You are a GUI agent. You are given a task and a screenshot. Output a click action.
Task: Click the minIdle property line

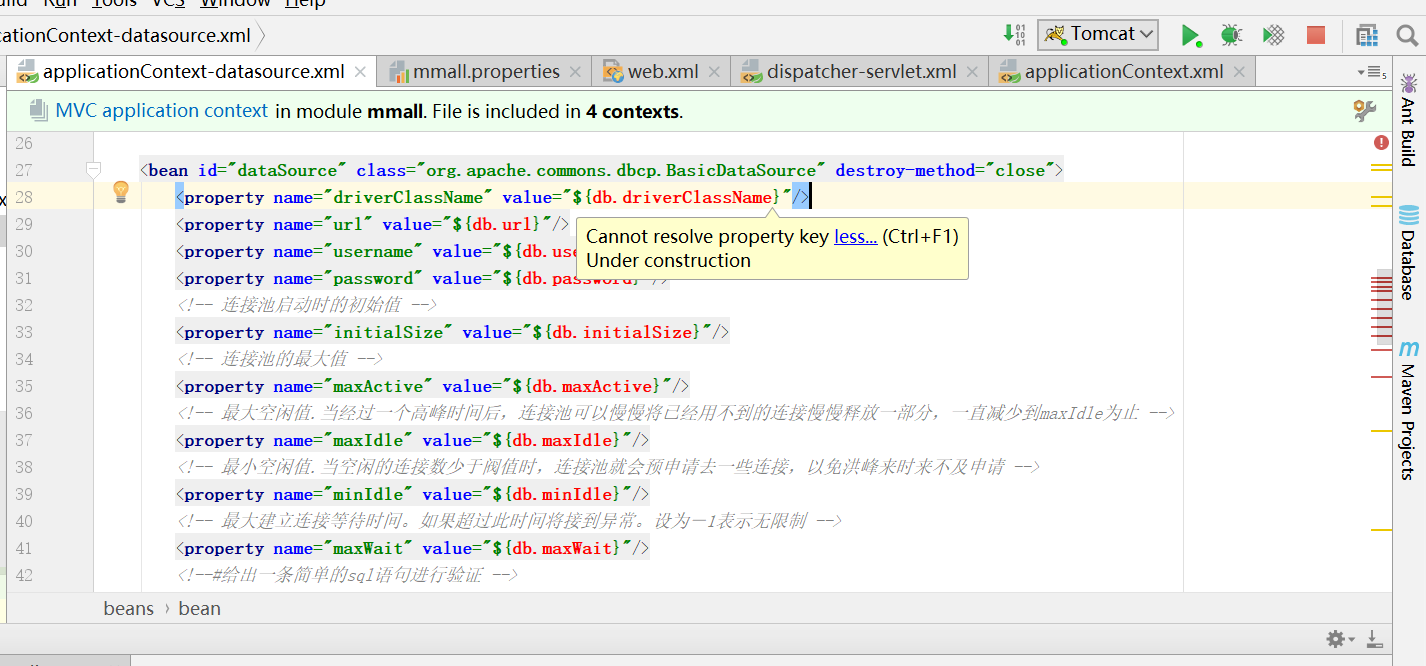(x=413, y=494)
